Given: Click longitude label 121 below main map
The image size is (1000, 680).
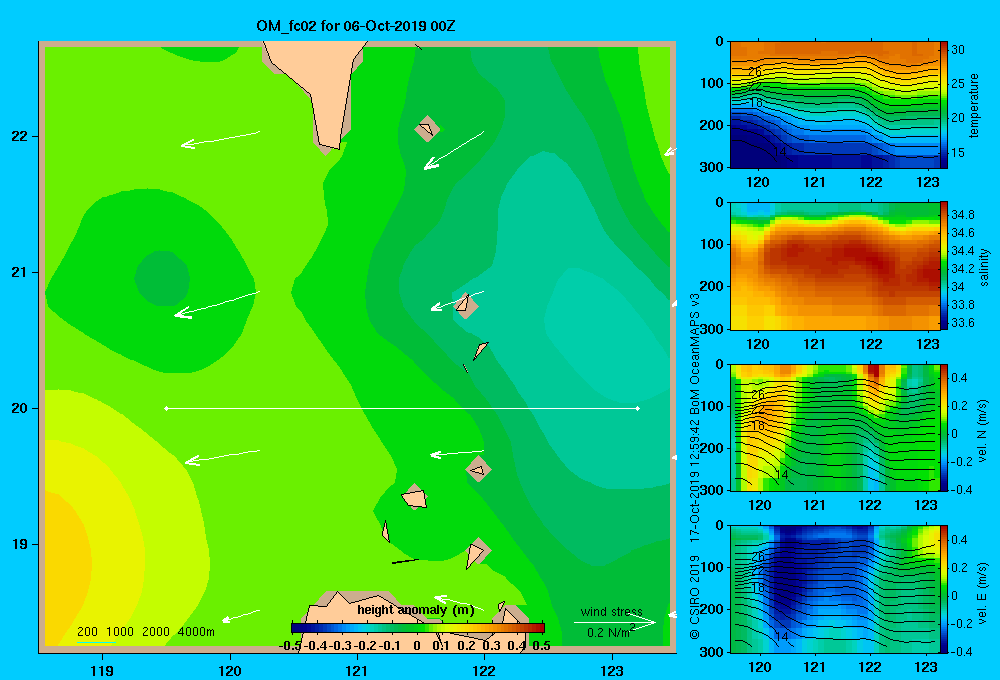Looking at the screenshot, I should pos(357,671).
